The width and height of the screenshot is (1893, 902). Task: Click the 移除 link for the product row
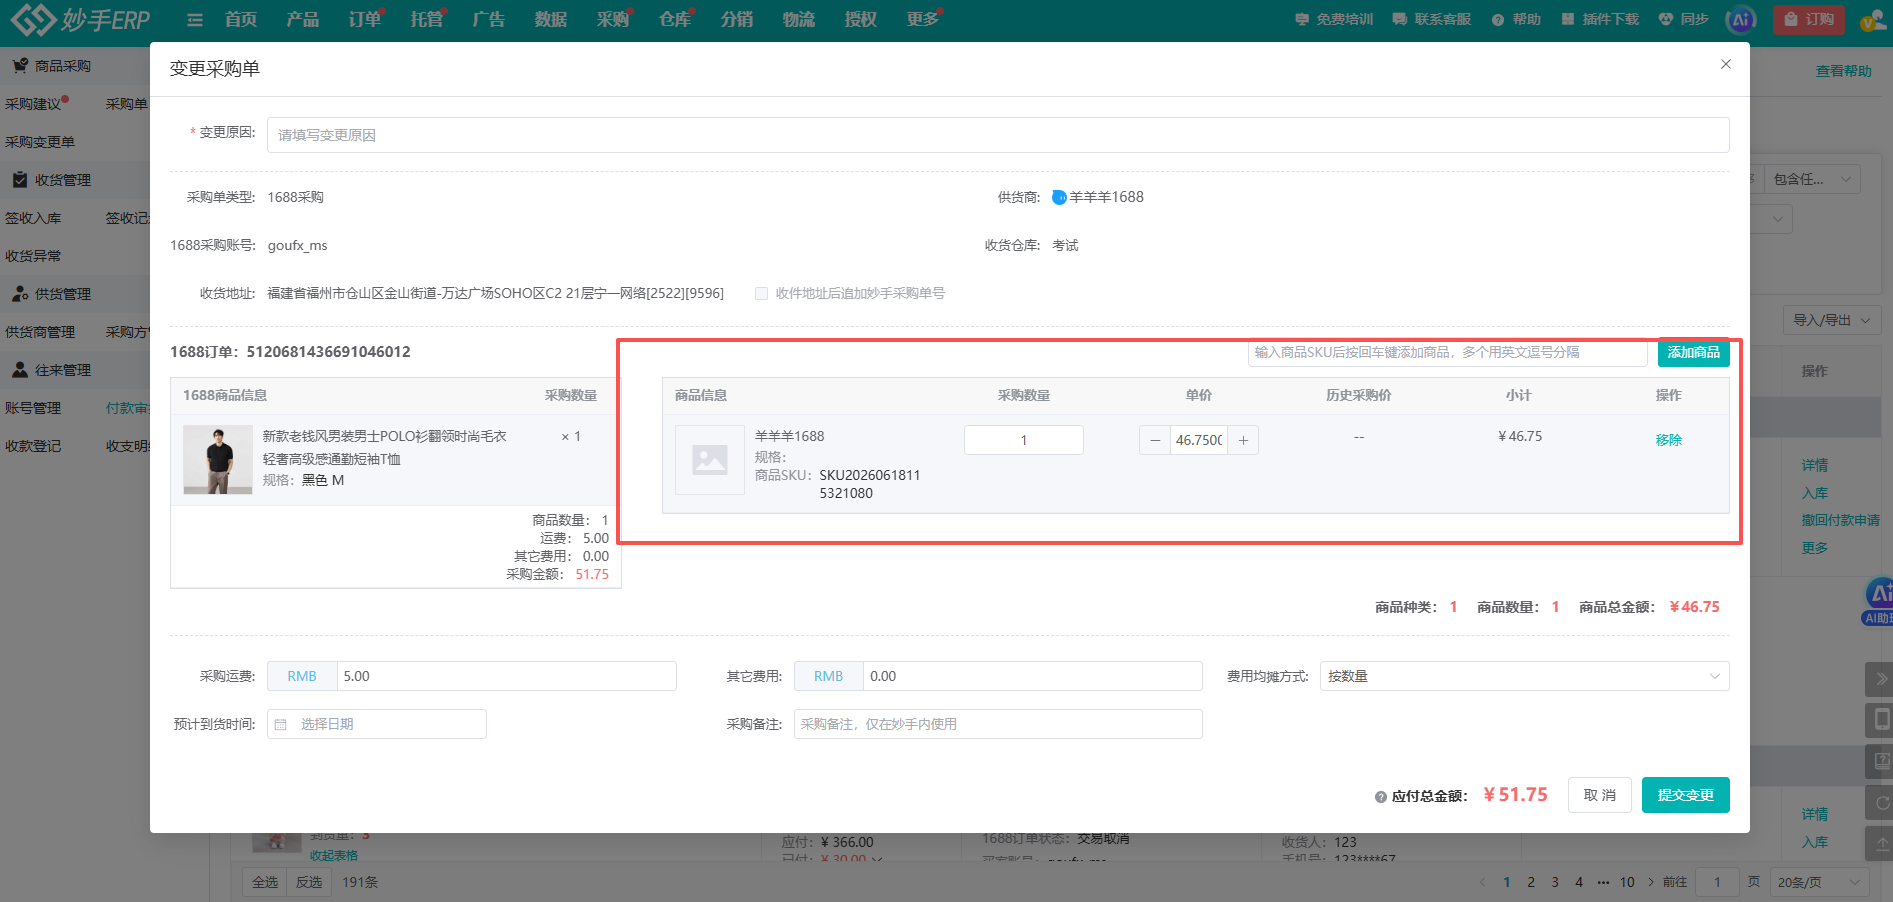1669,440
